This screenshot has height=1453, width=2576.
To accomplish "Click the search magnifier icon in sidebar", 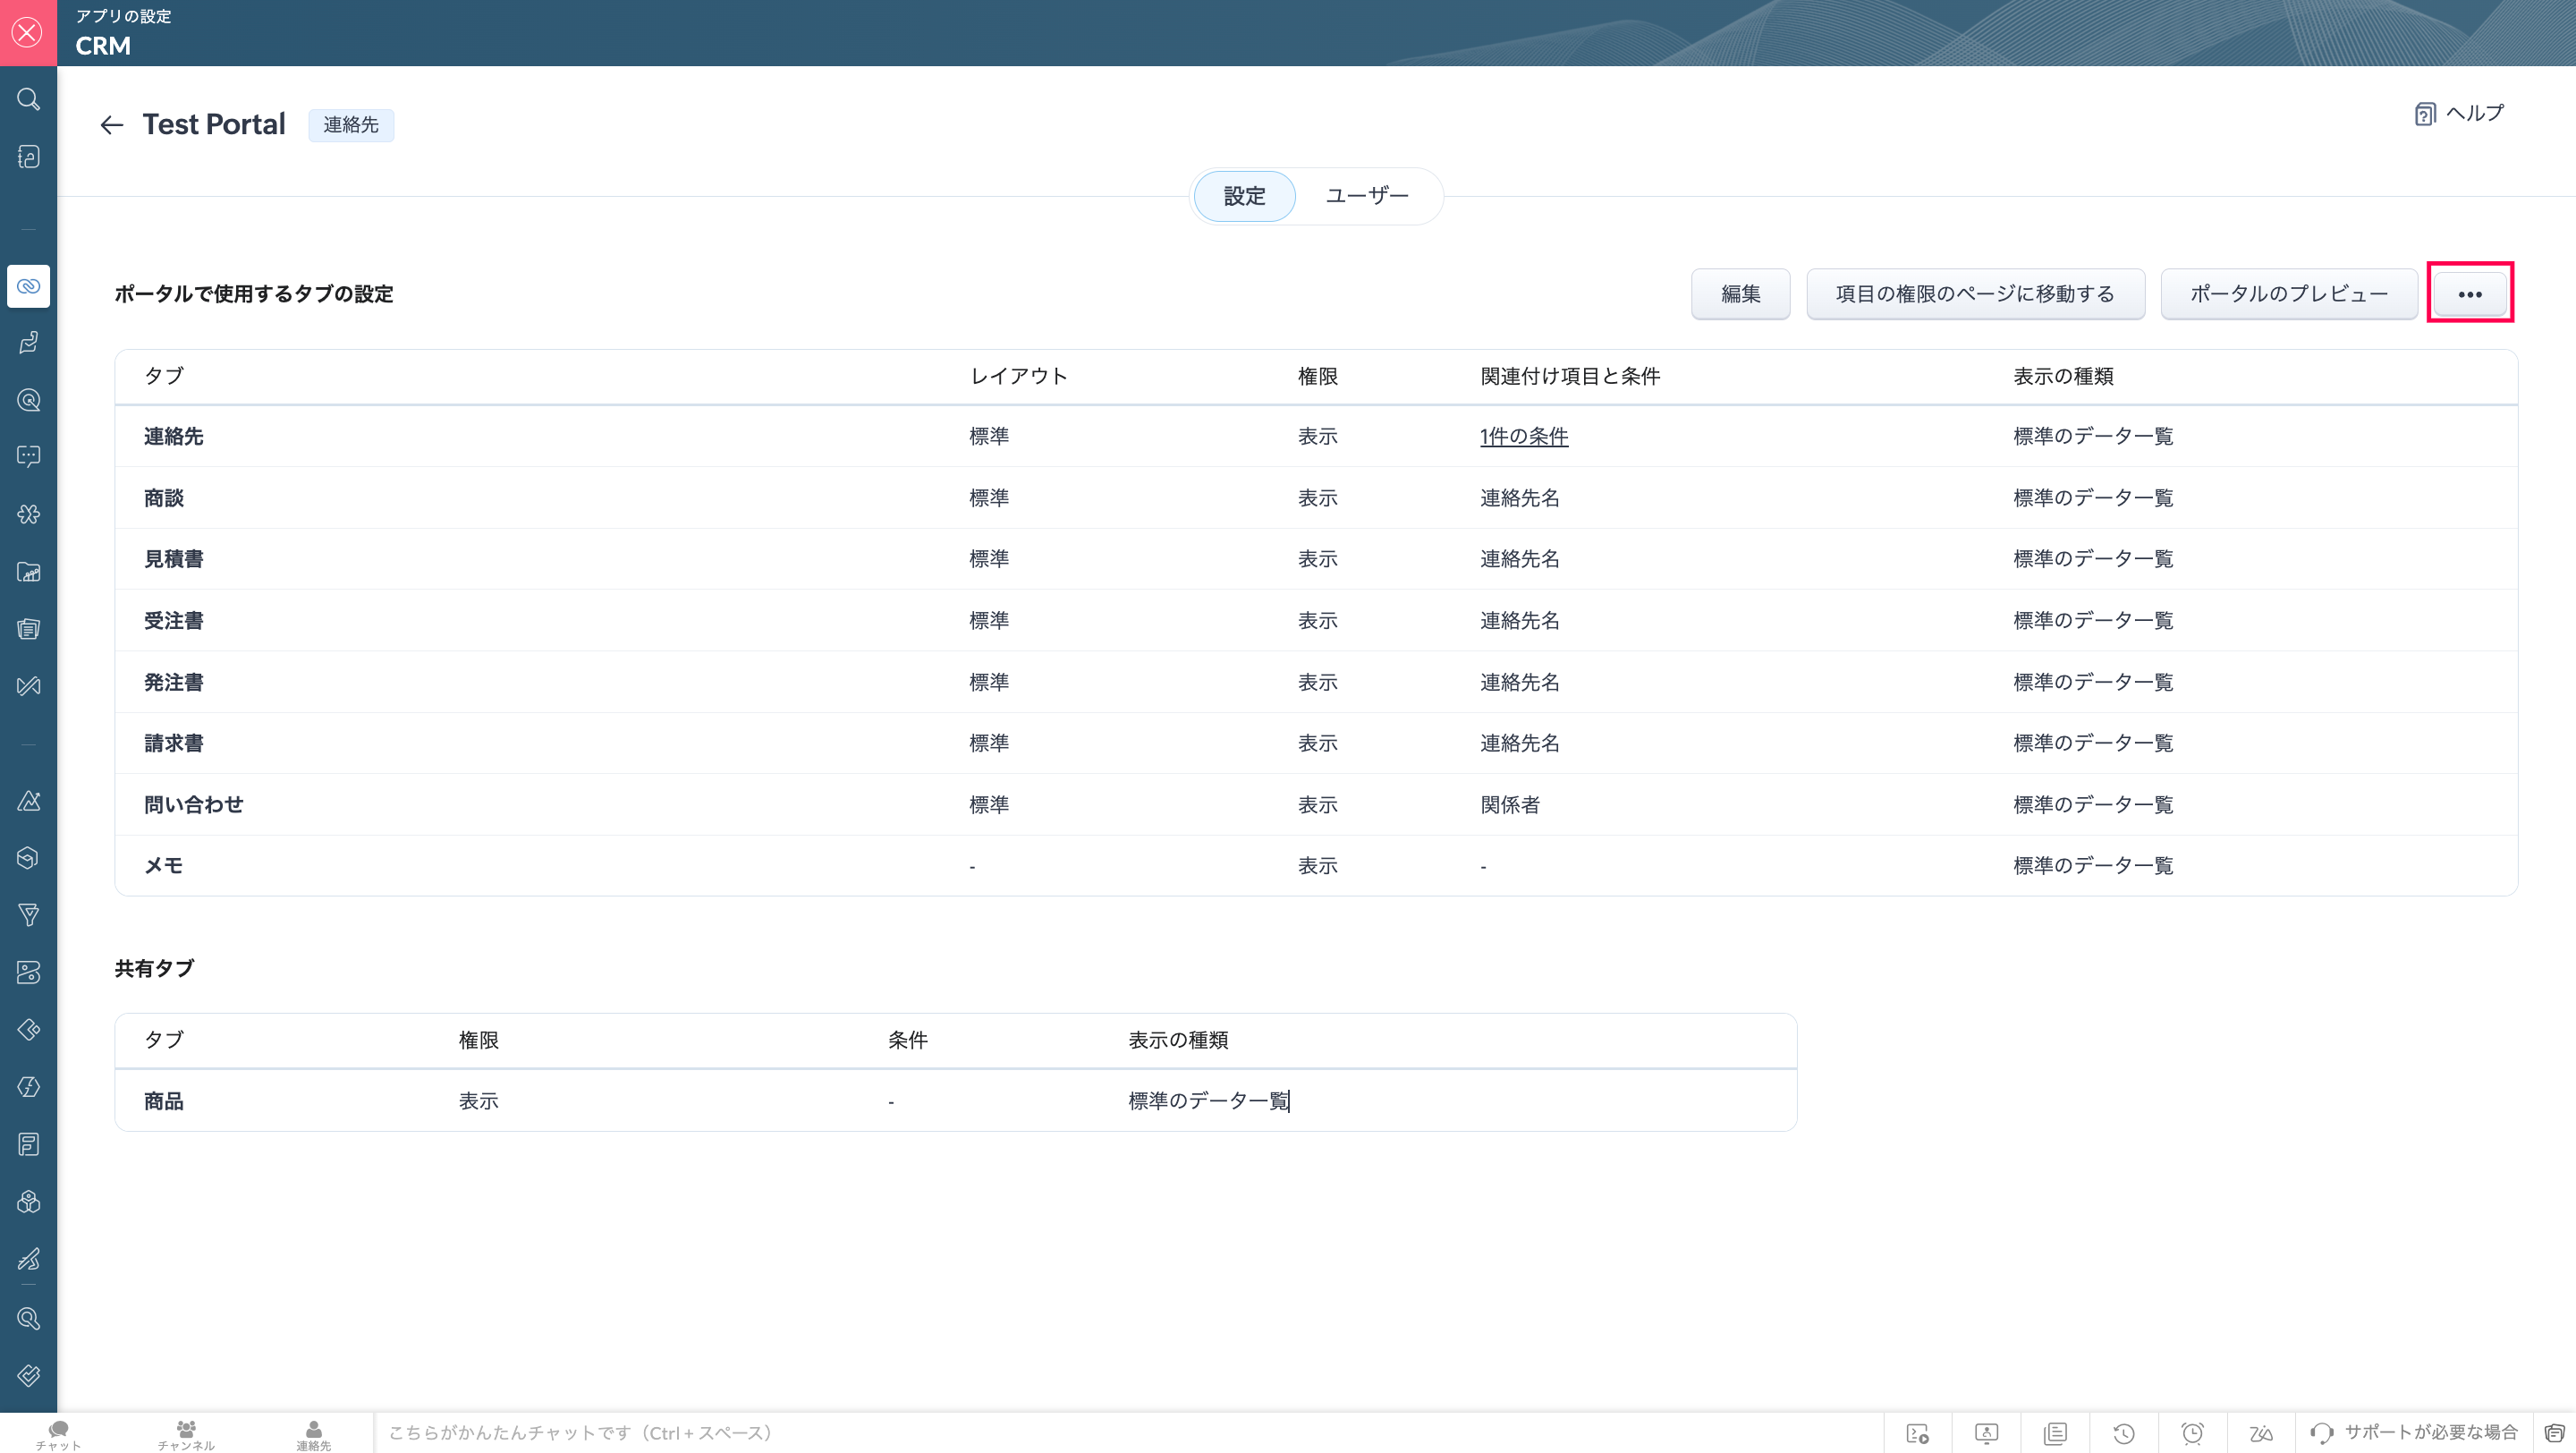I will click(x=28, y=99).
